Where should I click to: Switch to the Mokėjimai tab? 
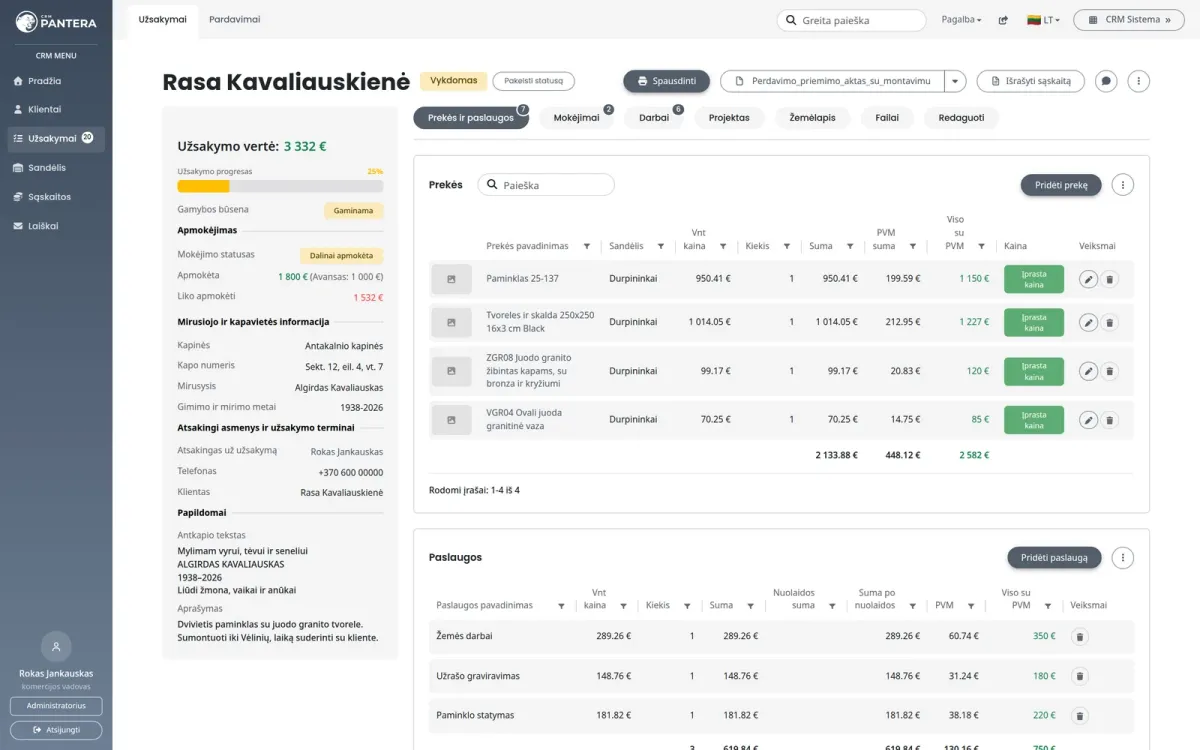point(576,118)
